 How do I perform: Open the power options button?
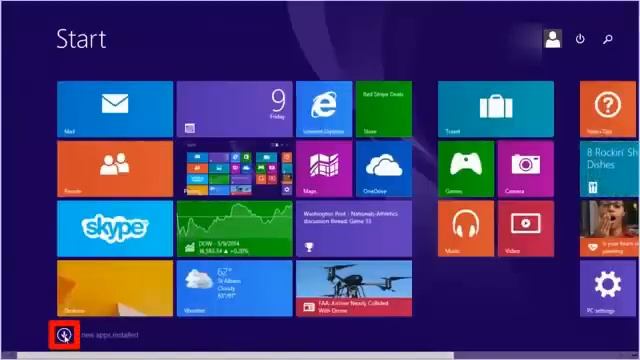[580, 39]
